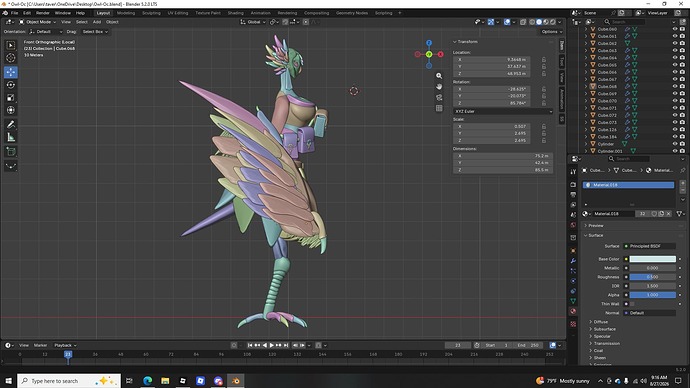Lock the Location X transform

tap(544, 59)
